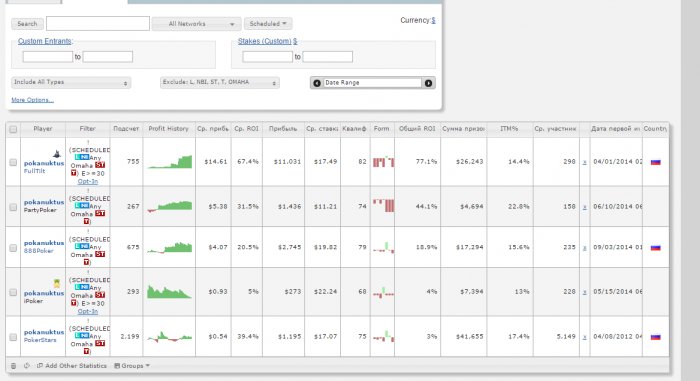Viewport: 700px width, 381px height.
Task: Open the Groups menu
Action: (x=132, y=366)
